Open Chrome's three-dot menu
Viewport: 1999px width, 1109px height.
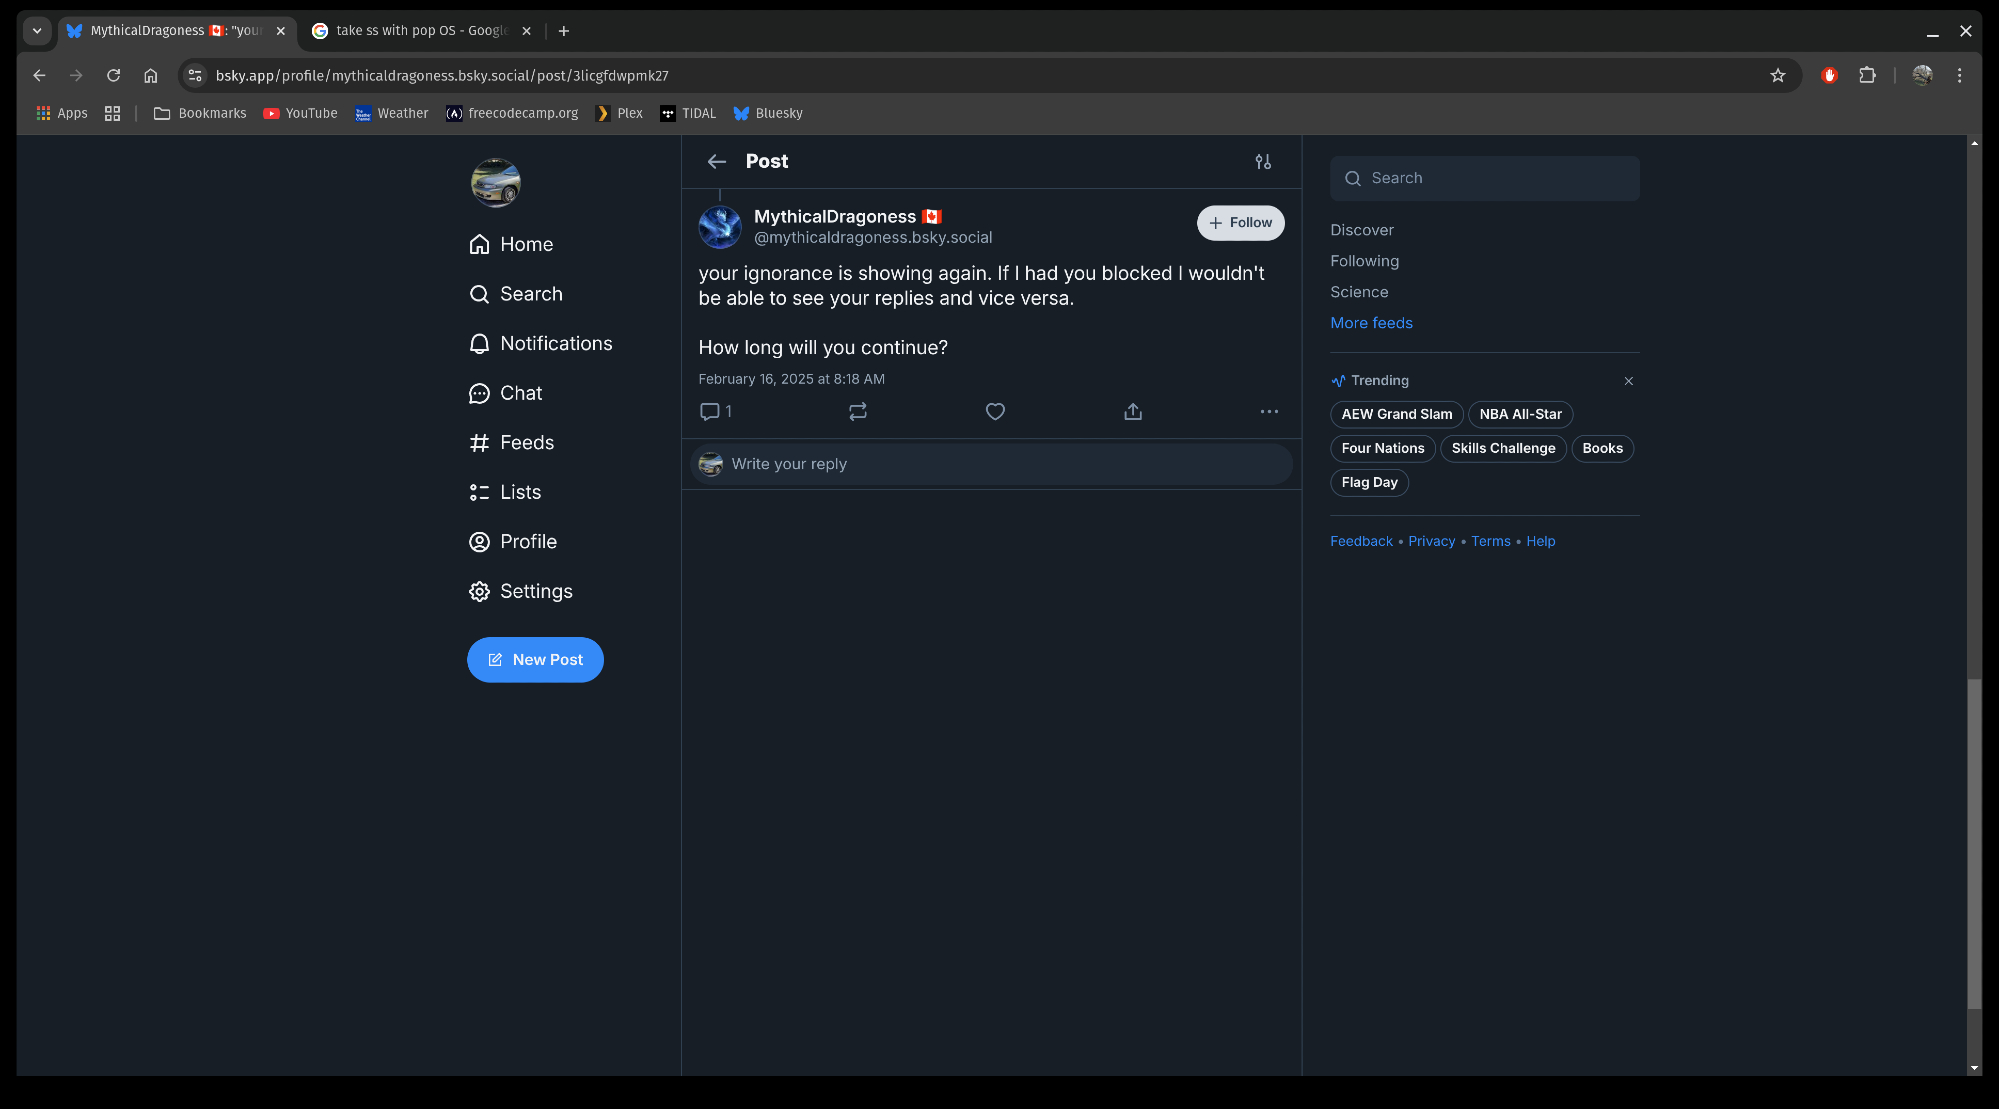[1959, 75]
